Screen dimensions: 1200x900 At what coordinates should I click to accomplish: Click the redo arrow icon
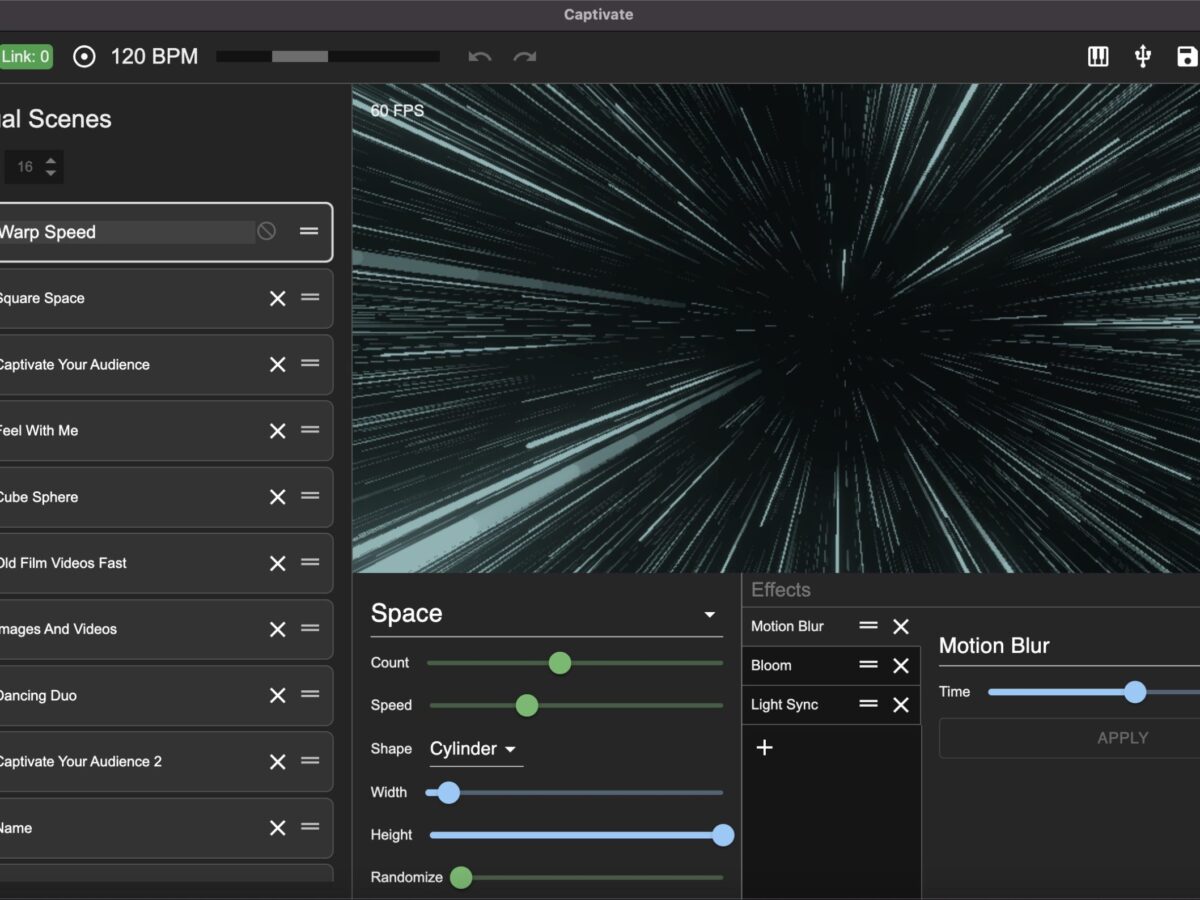pos(525,57)
